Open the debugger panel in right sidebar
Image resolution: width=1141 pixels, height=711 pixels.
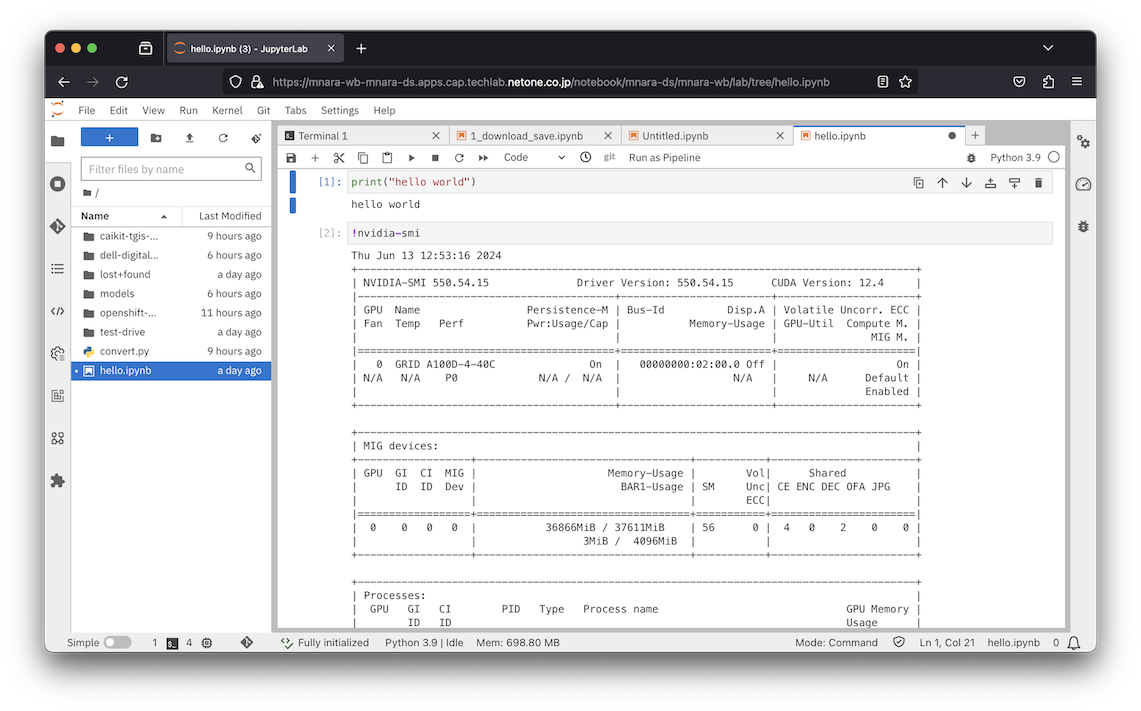point(1084,227)
